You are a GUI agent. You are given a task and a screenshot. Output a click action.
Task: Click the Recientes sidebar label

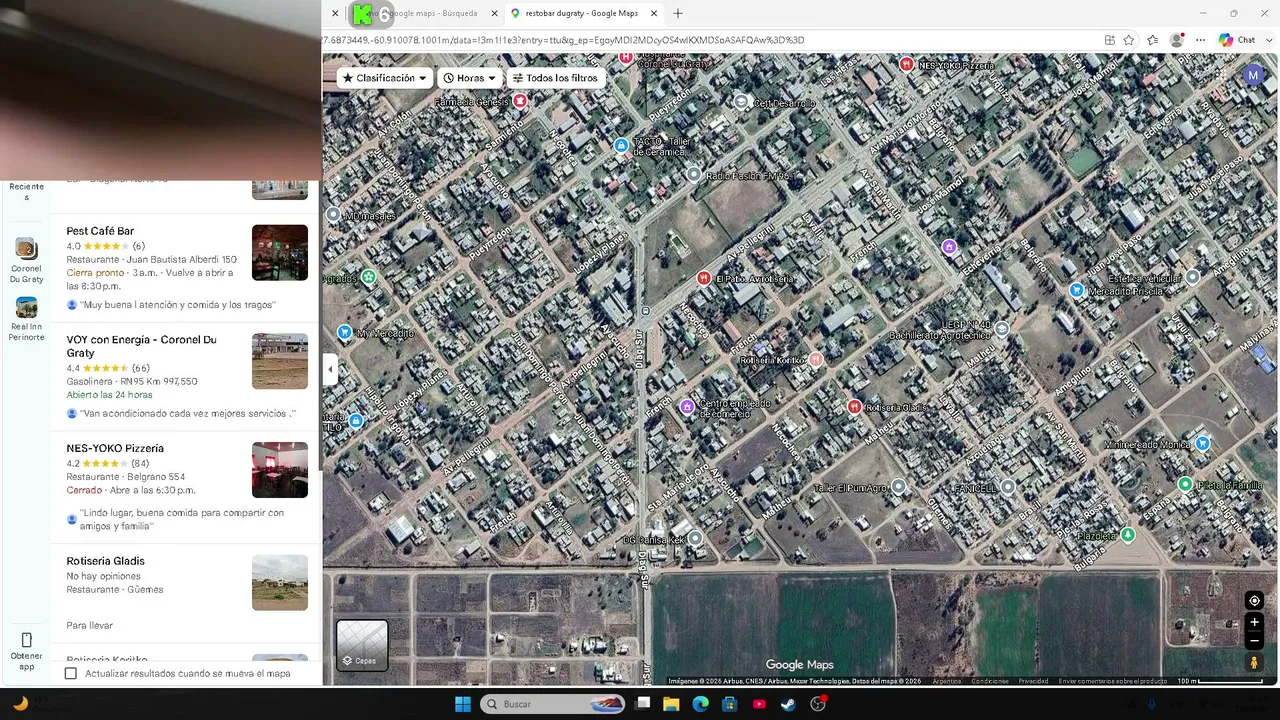[26, 191]
